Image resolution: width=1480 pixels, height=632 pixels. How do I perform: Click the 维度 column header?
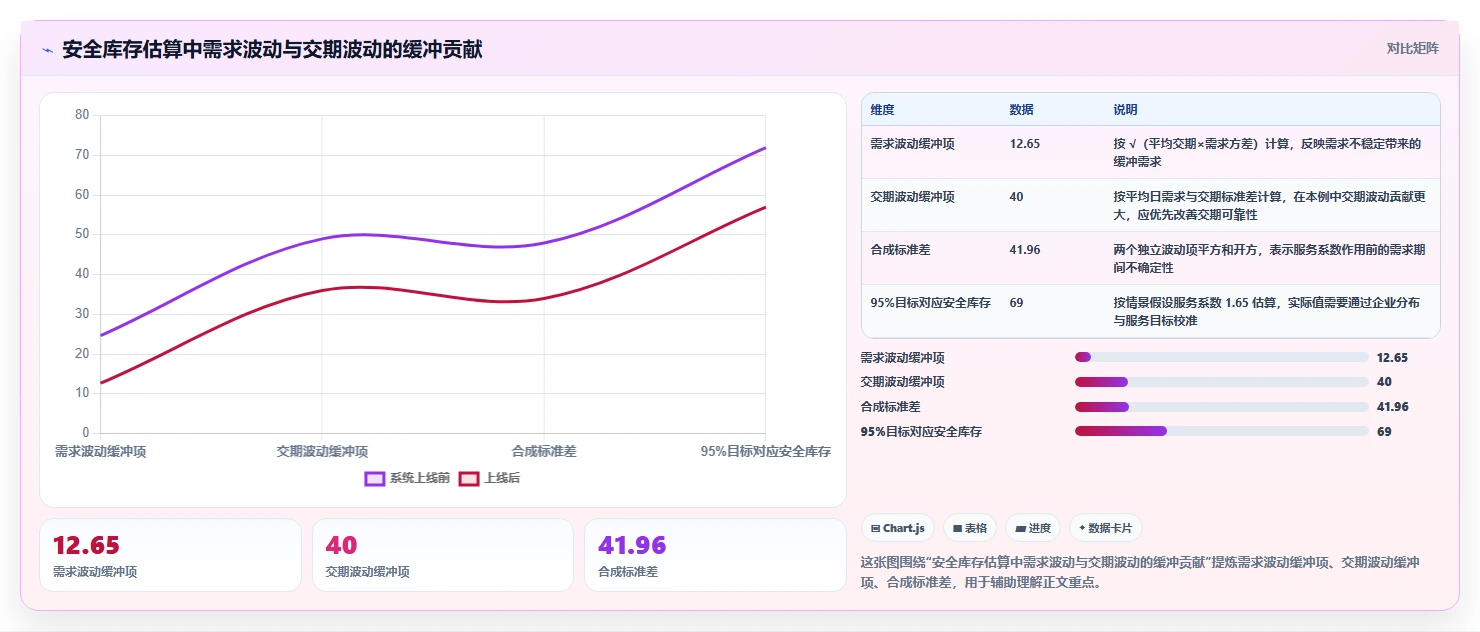(883, 110)
